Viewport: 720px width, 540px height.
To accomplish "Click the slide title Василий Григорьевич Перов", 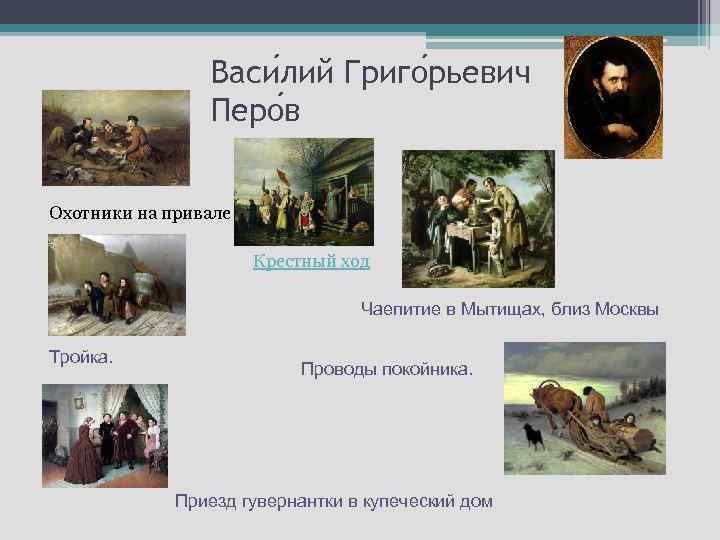I will pos(371,91).
